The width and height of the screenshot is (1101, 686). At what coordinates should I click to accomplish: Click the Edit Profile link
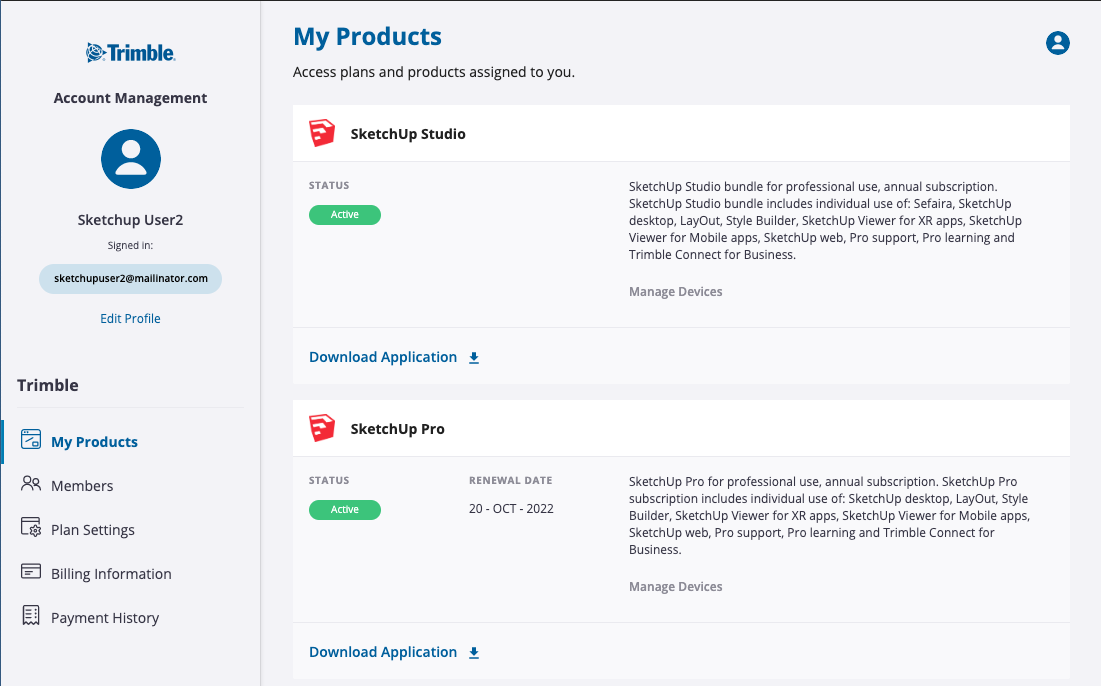coord(131,319)
